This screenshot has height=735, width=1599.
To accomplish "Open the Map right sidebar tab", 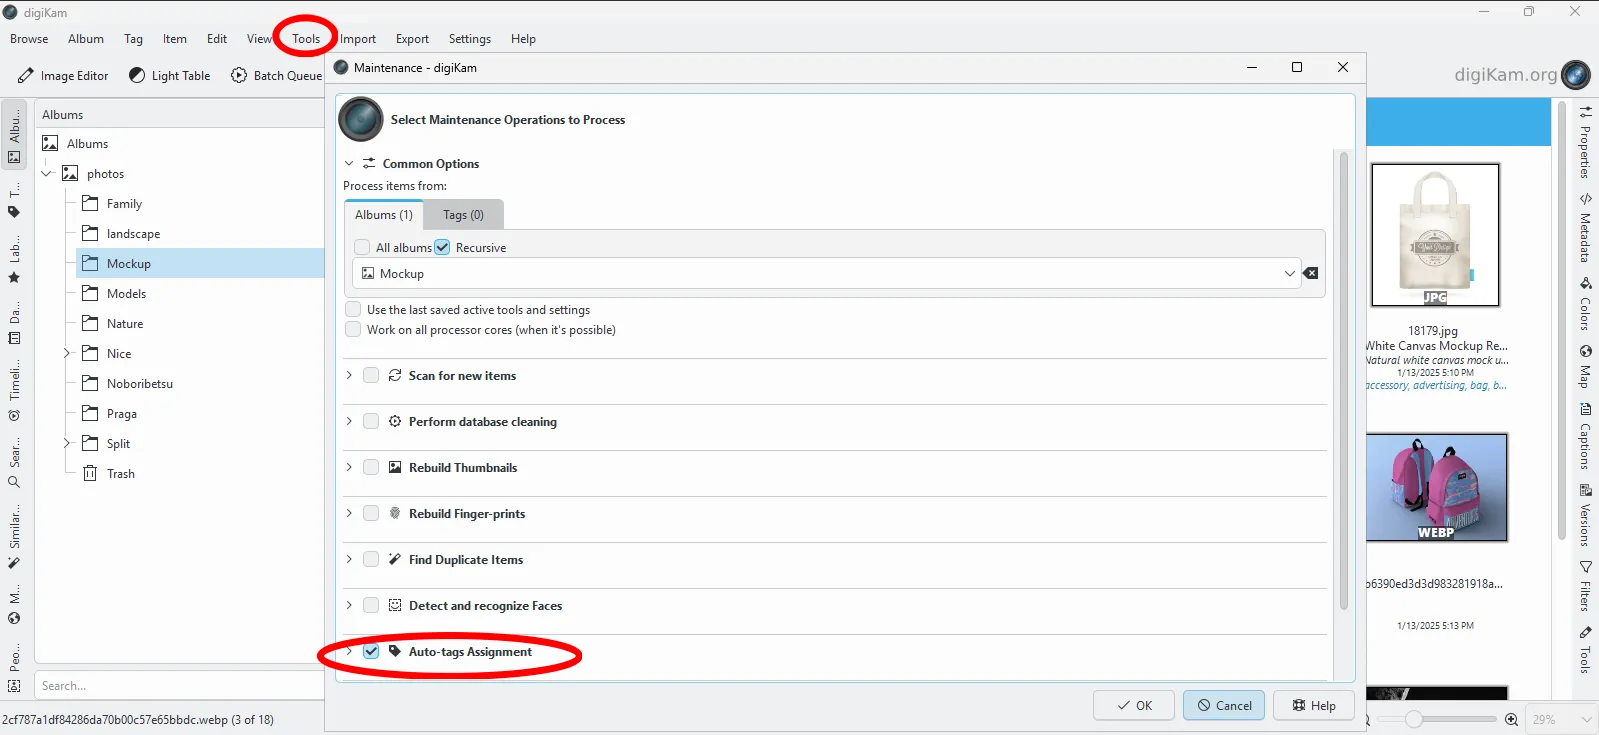I will click(1585, 366).
